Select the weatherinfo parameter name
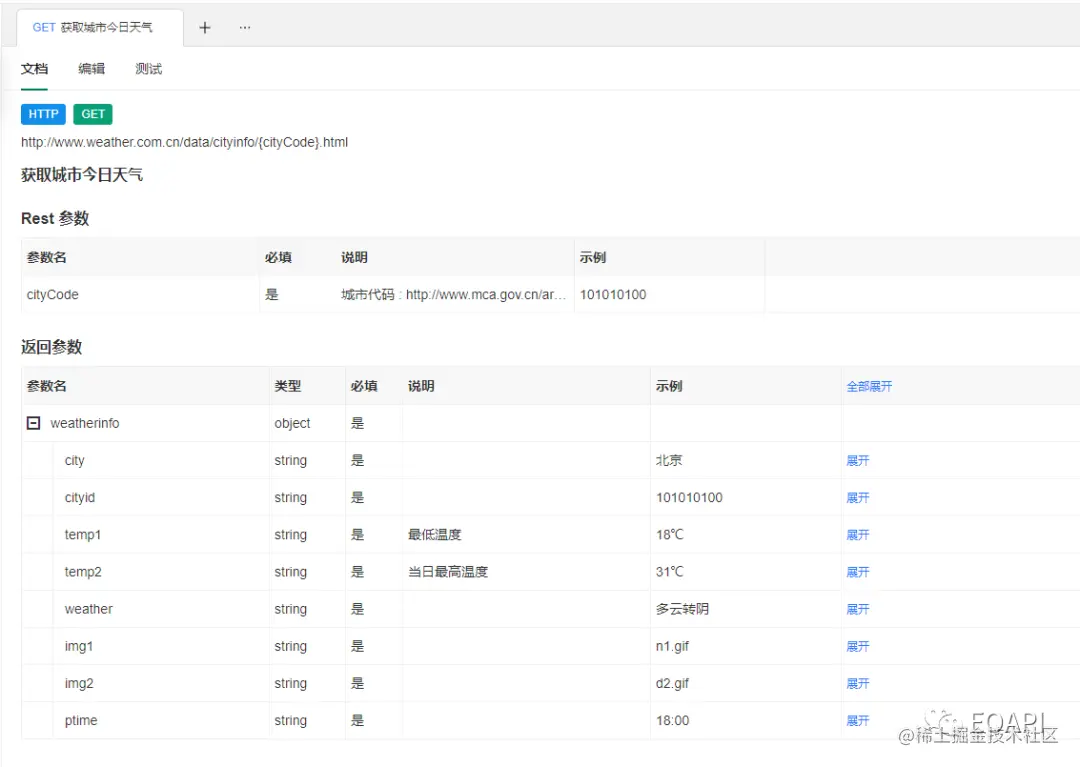This screenshot has width=1080, height=767. 85,423
